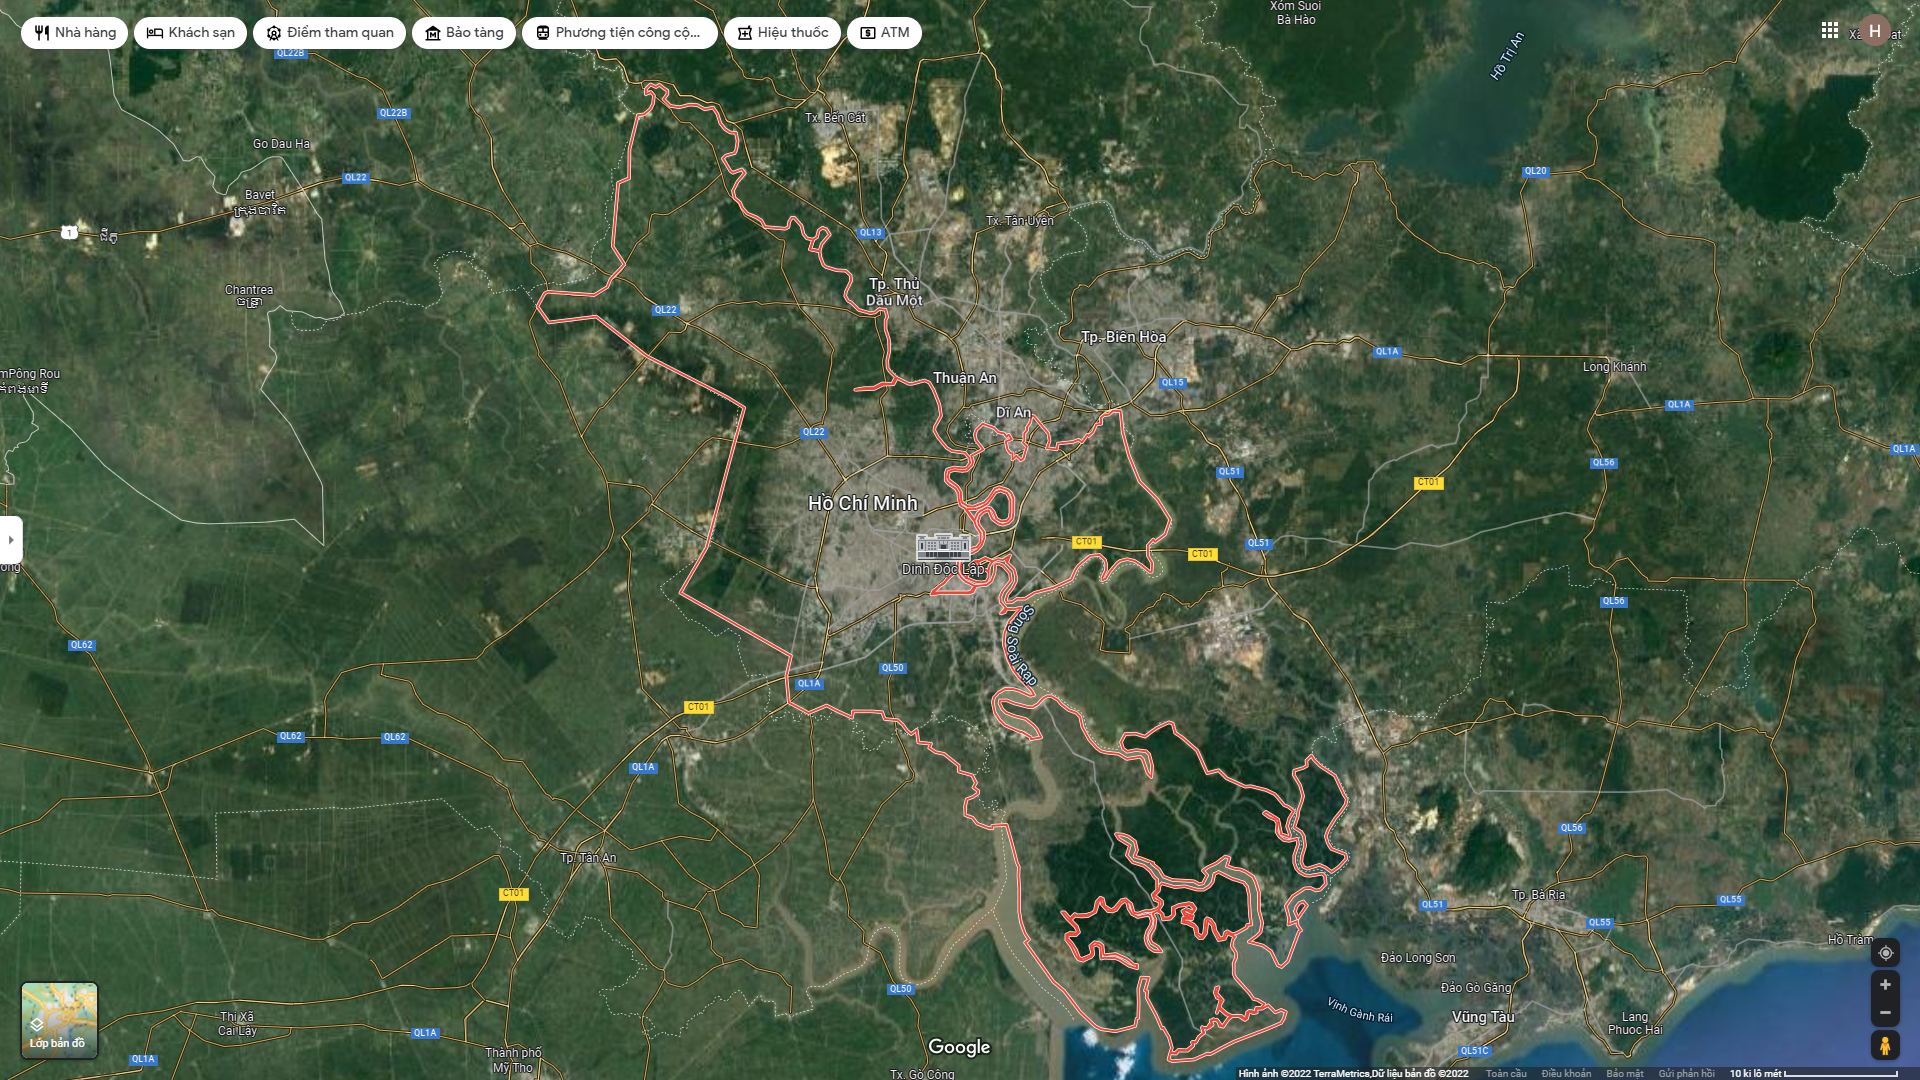This screenshot has height=1080, width=1920.
Task: Select Phương tiện công cộng chip
Action: [x=619, y=33]
